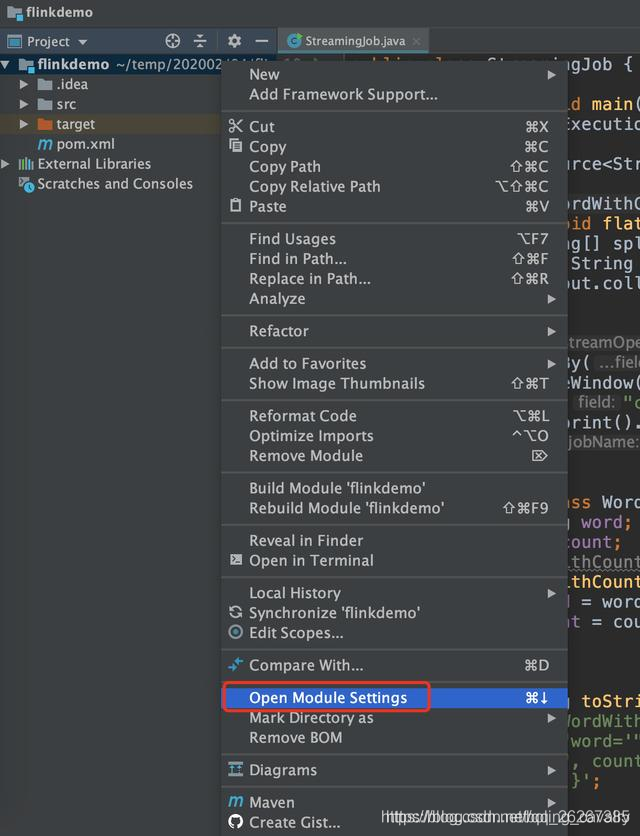The width and height of the screenshot is (640, 836).
Task: Click the Copy icon in context menu
Action: click(x=235, y=146)
